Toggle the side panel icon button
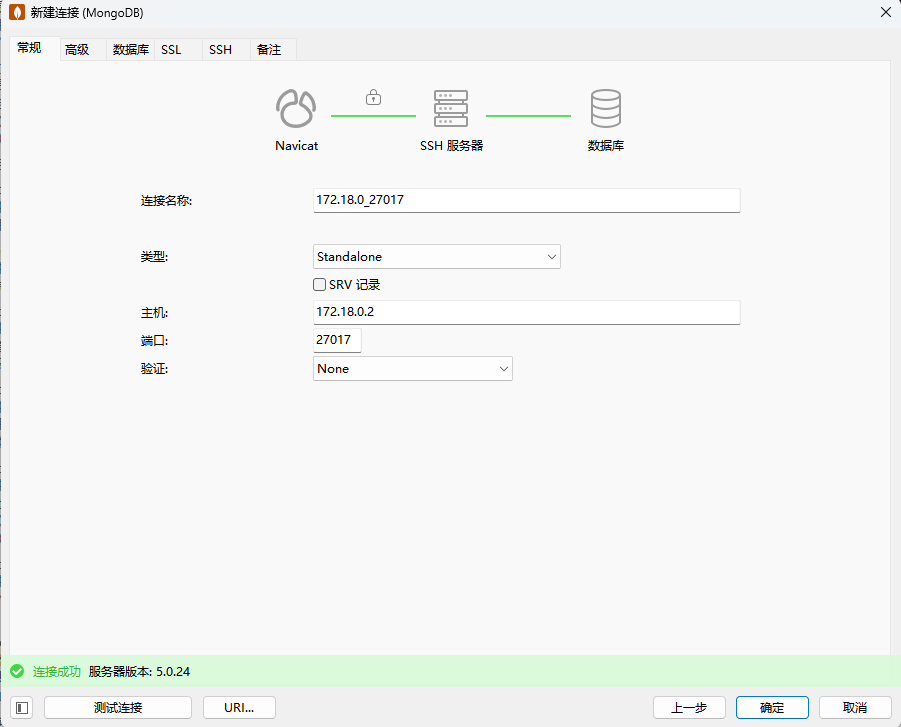This screenshot has width=901, height=727. 22,707
